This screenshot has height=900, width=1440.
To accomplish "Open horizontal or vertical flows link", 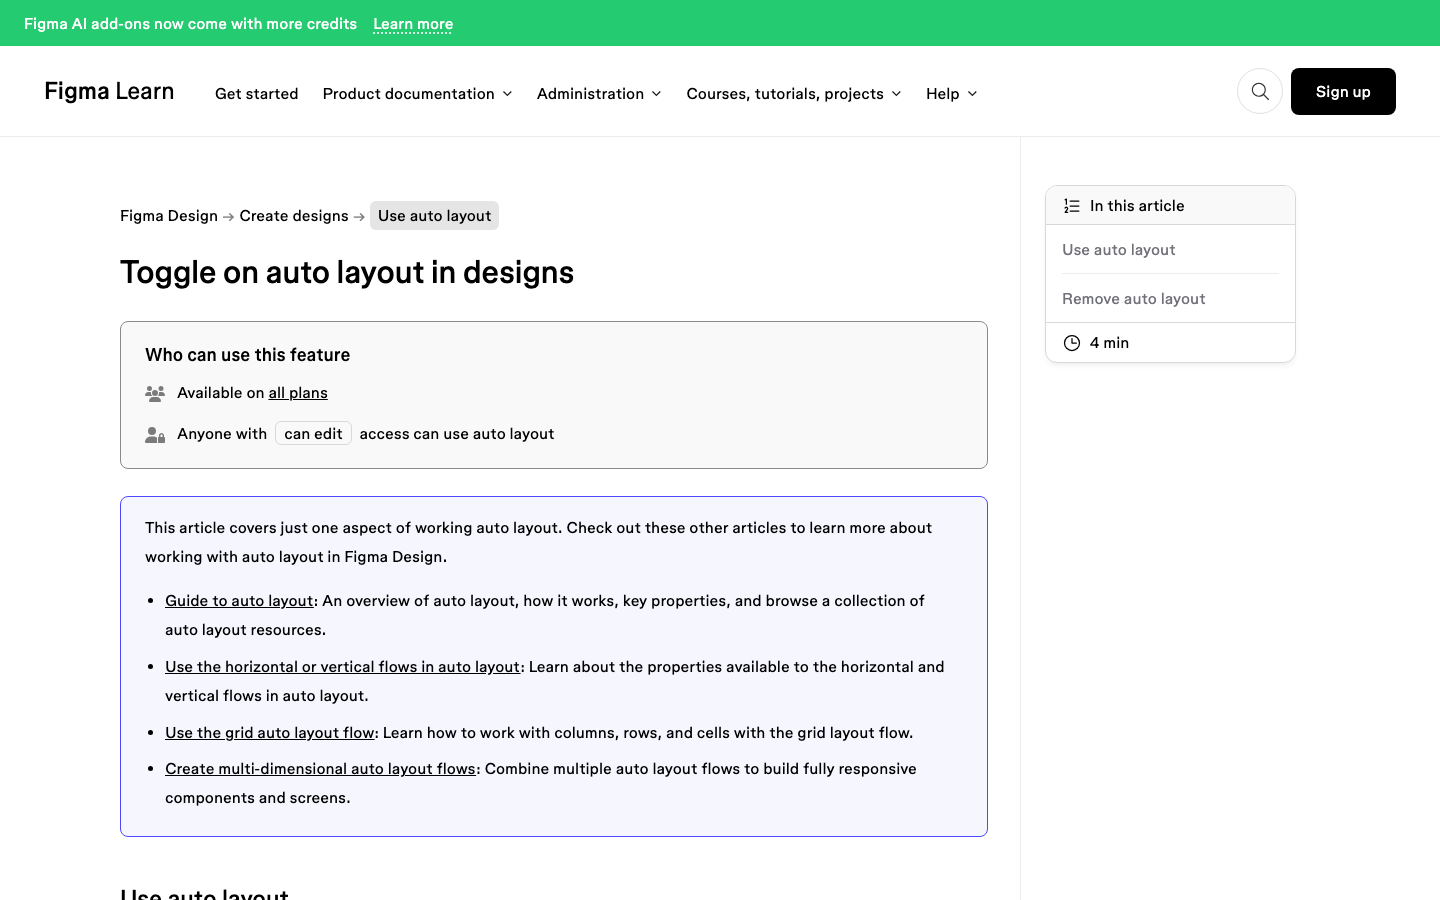I will [x=342, y=667].
